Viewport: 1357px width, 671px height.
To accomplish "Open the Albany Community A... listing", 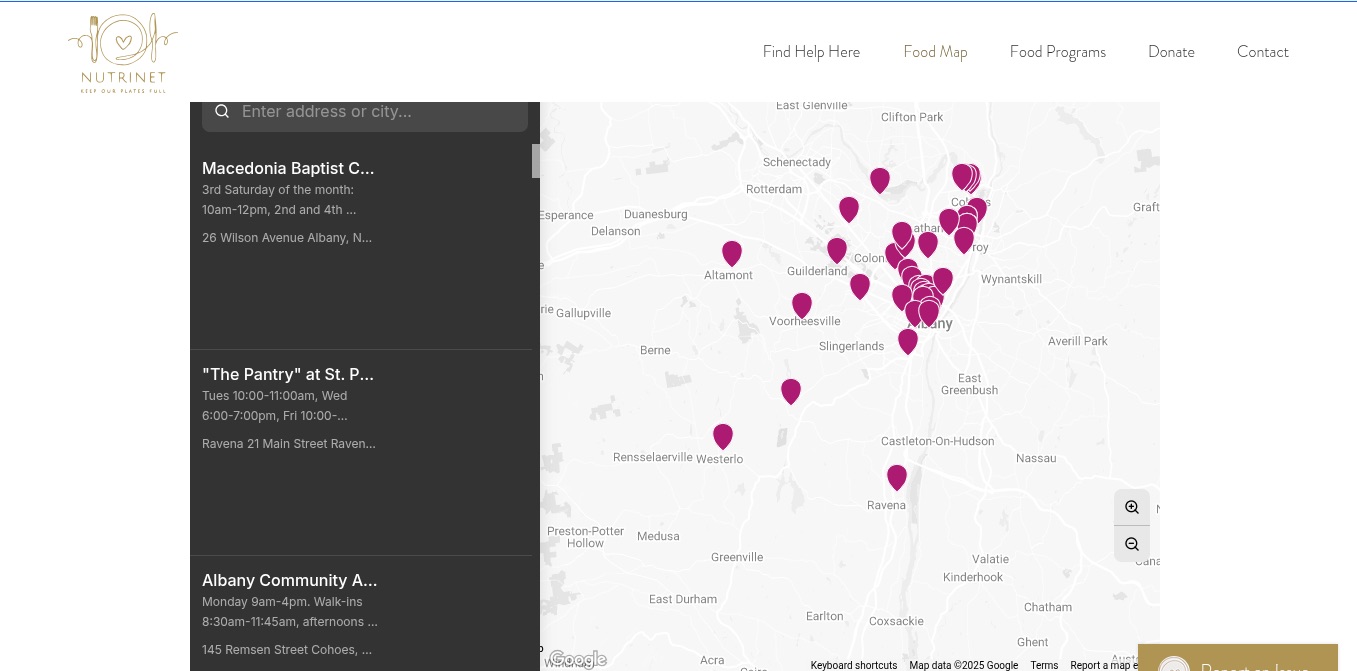I will (x=290, y=580).
